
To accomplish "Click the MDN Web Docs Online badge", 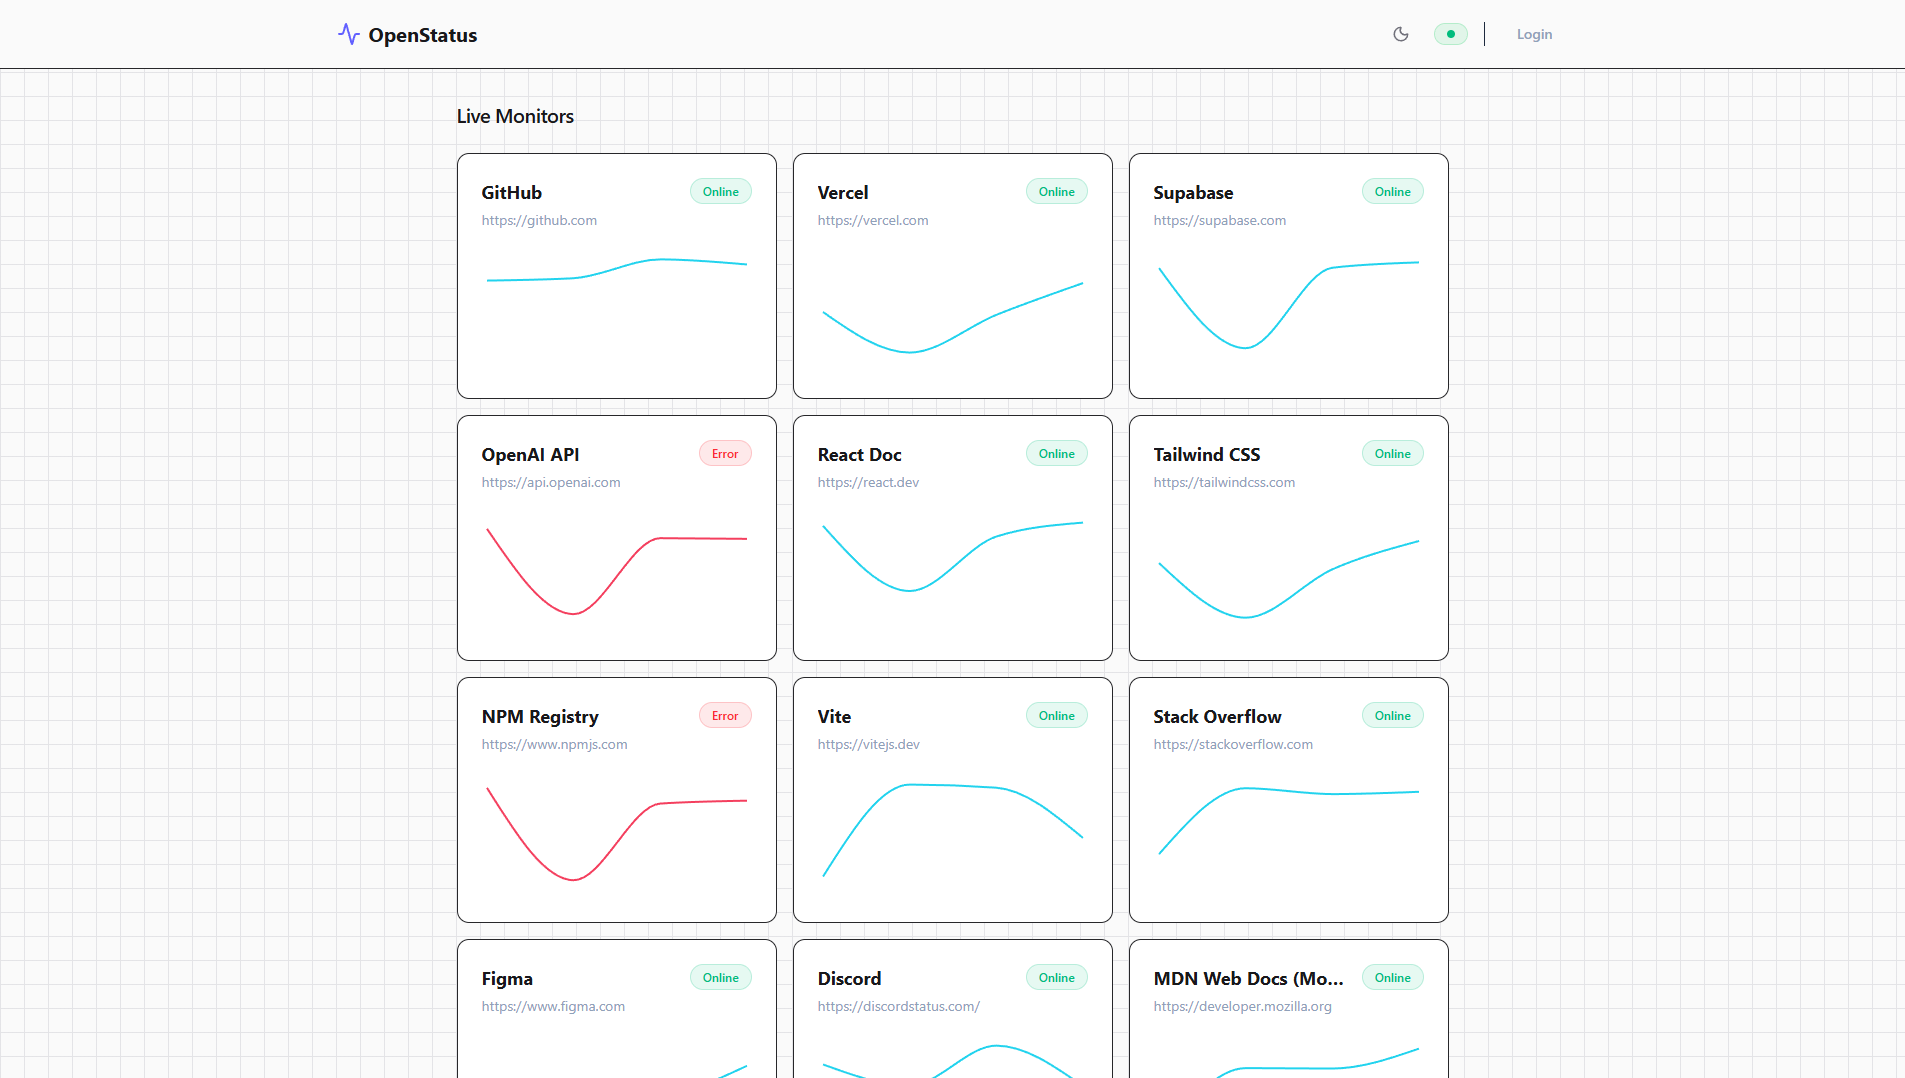I will point(1393,978).
